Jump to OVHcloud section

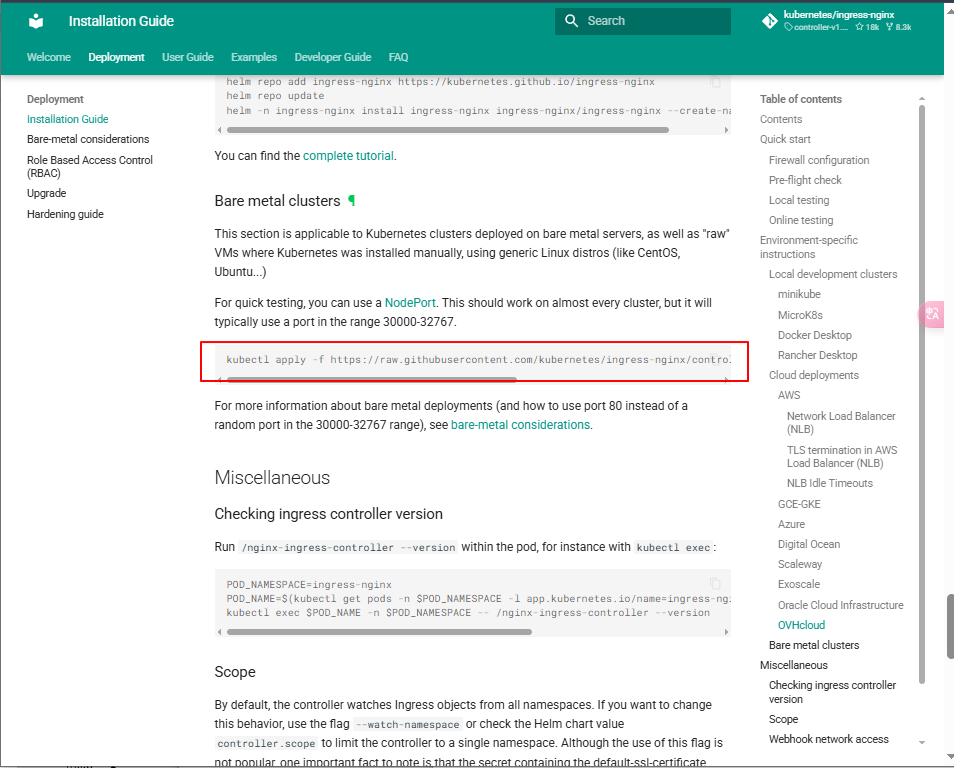(x=801, y=625)
